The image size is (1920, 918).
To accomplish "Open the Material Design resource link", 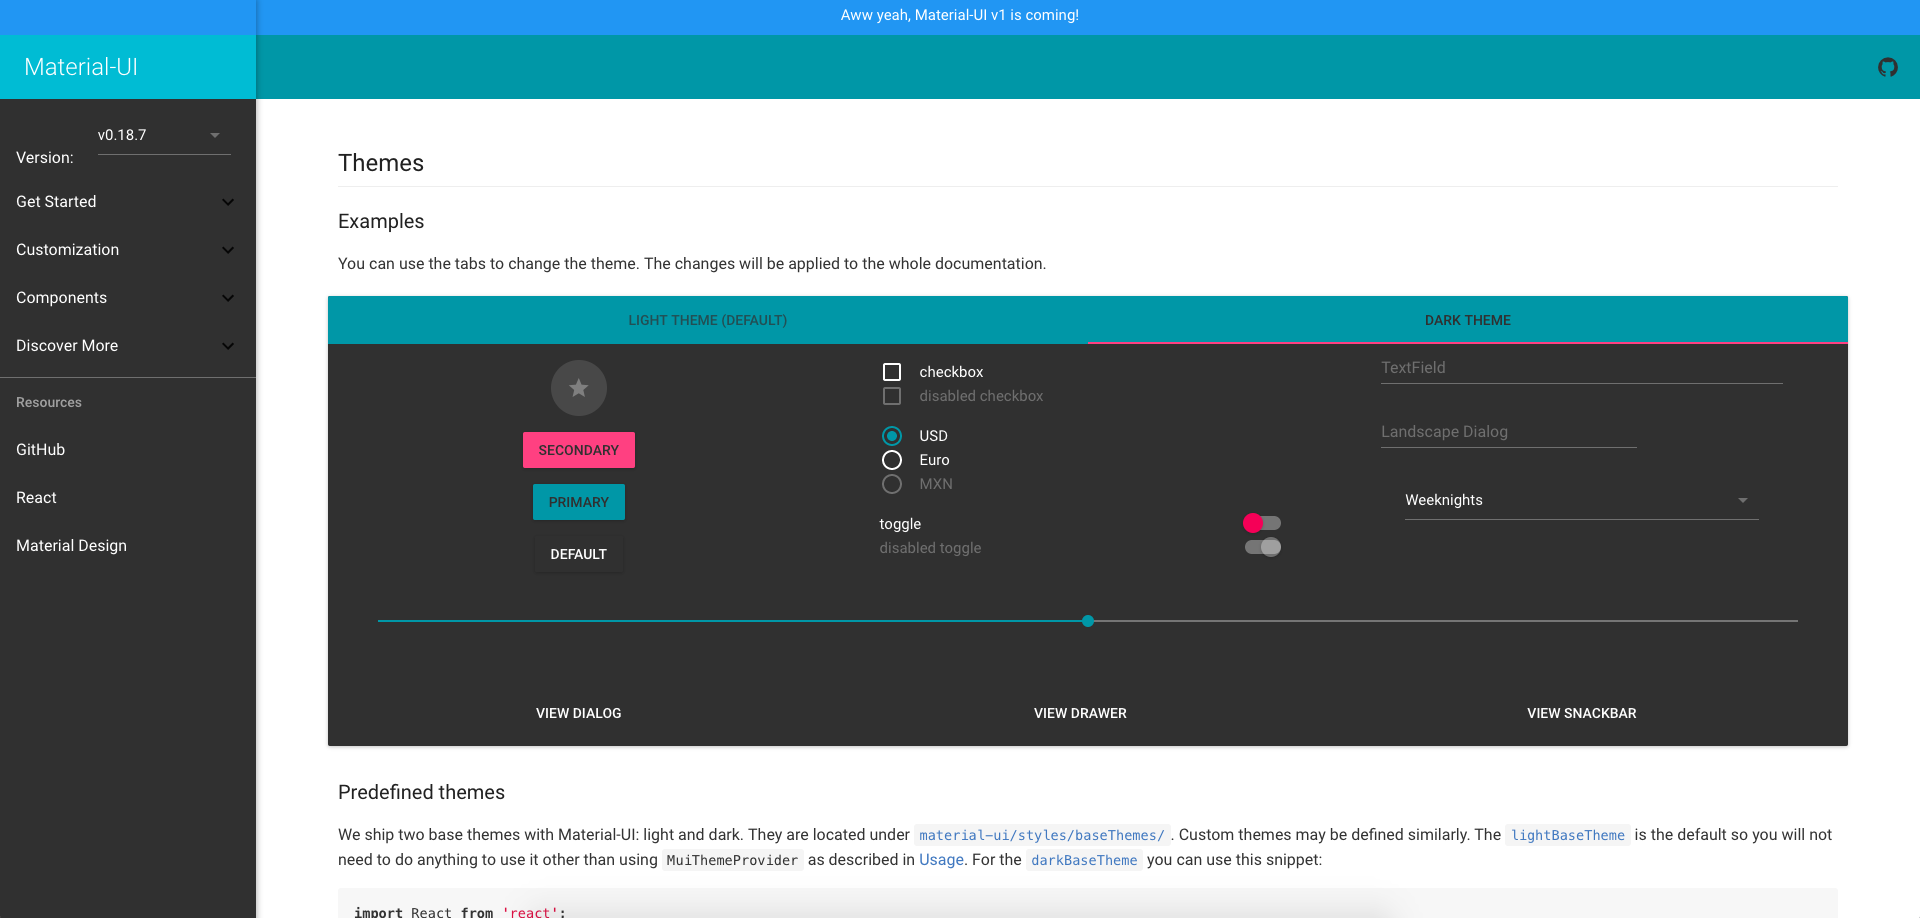I will [x=128, y=546].
